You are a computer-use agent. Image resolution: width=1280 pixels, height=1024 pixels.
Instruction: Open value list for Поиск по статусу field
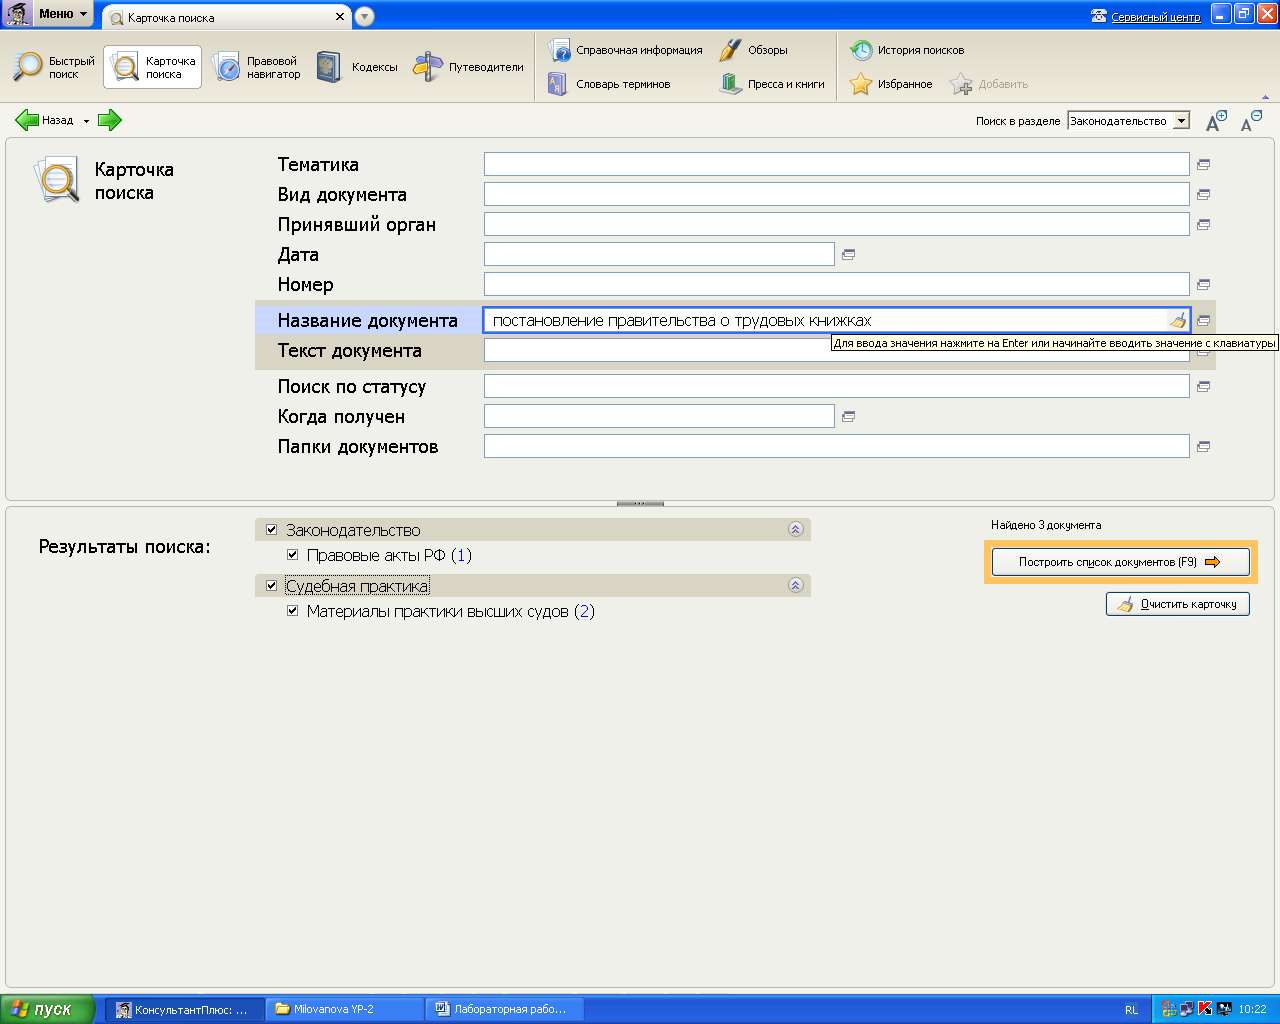coord(1203,386)
